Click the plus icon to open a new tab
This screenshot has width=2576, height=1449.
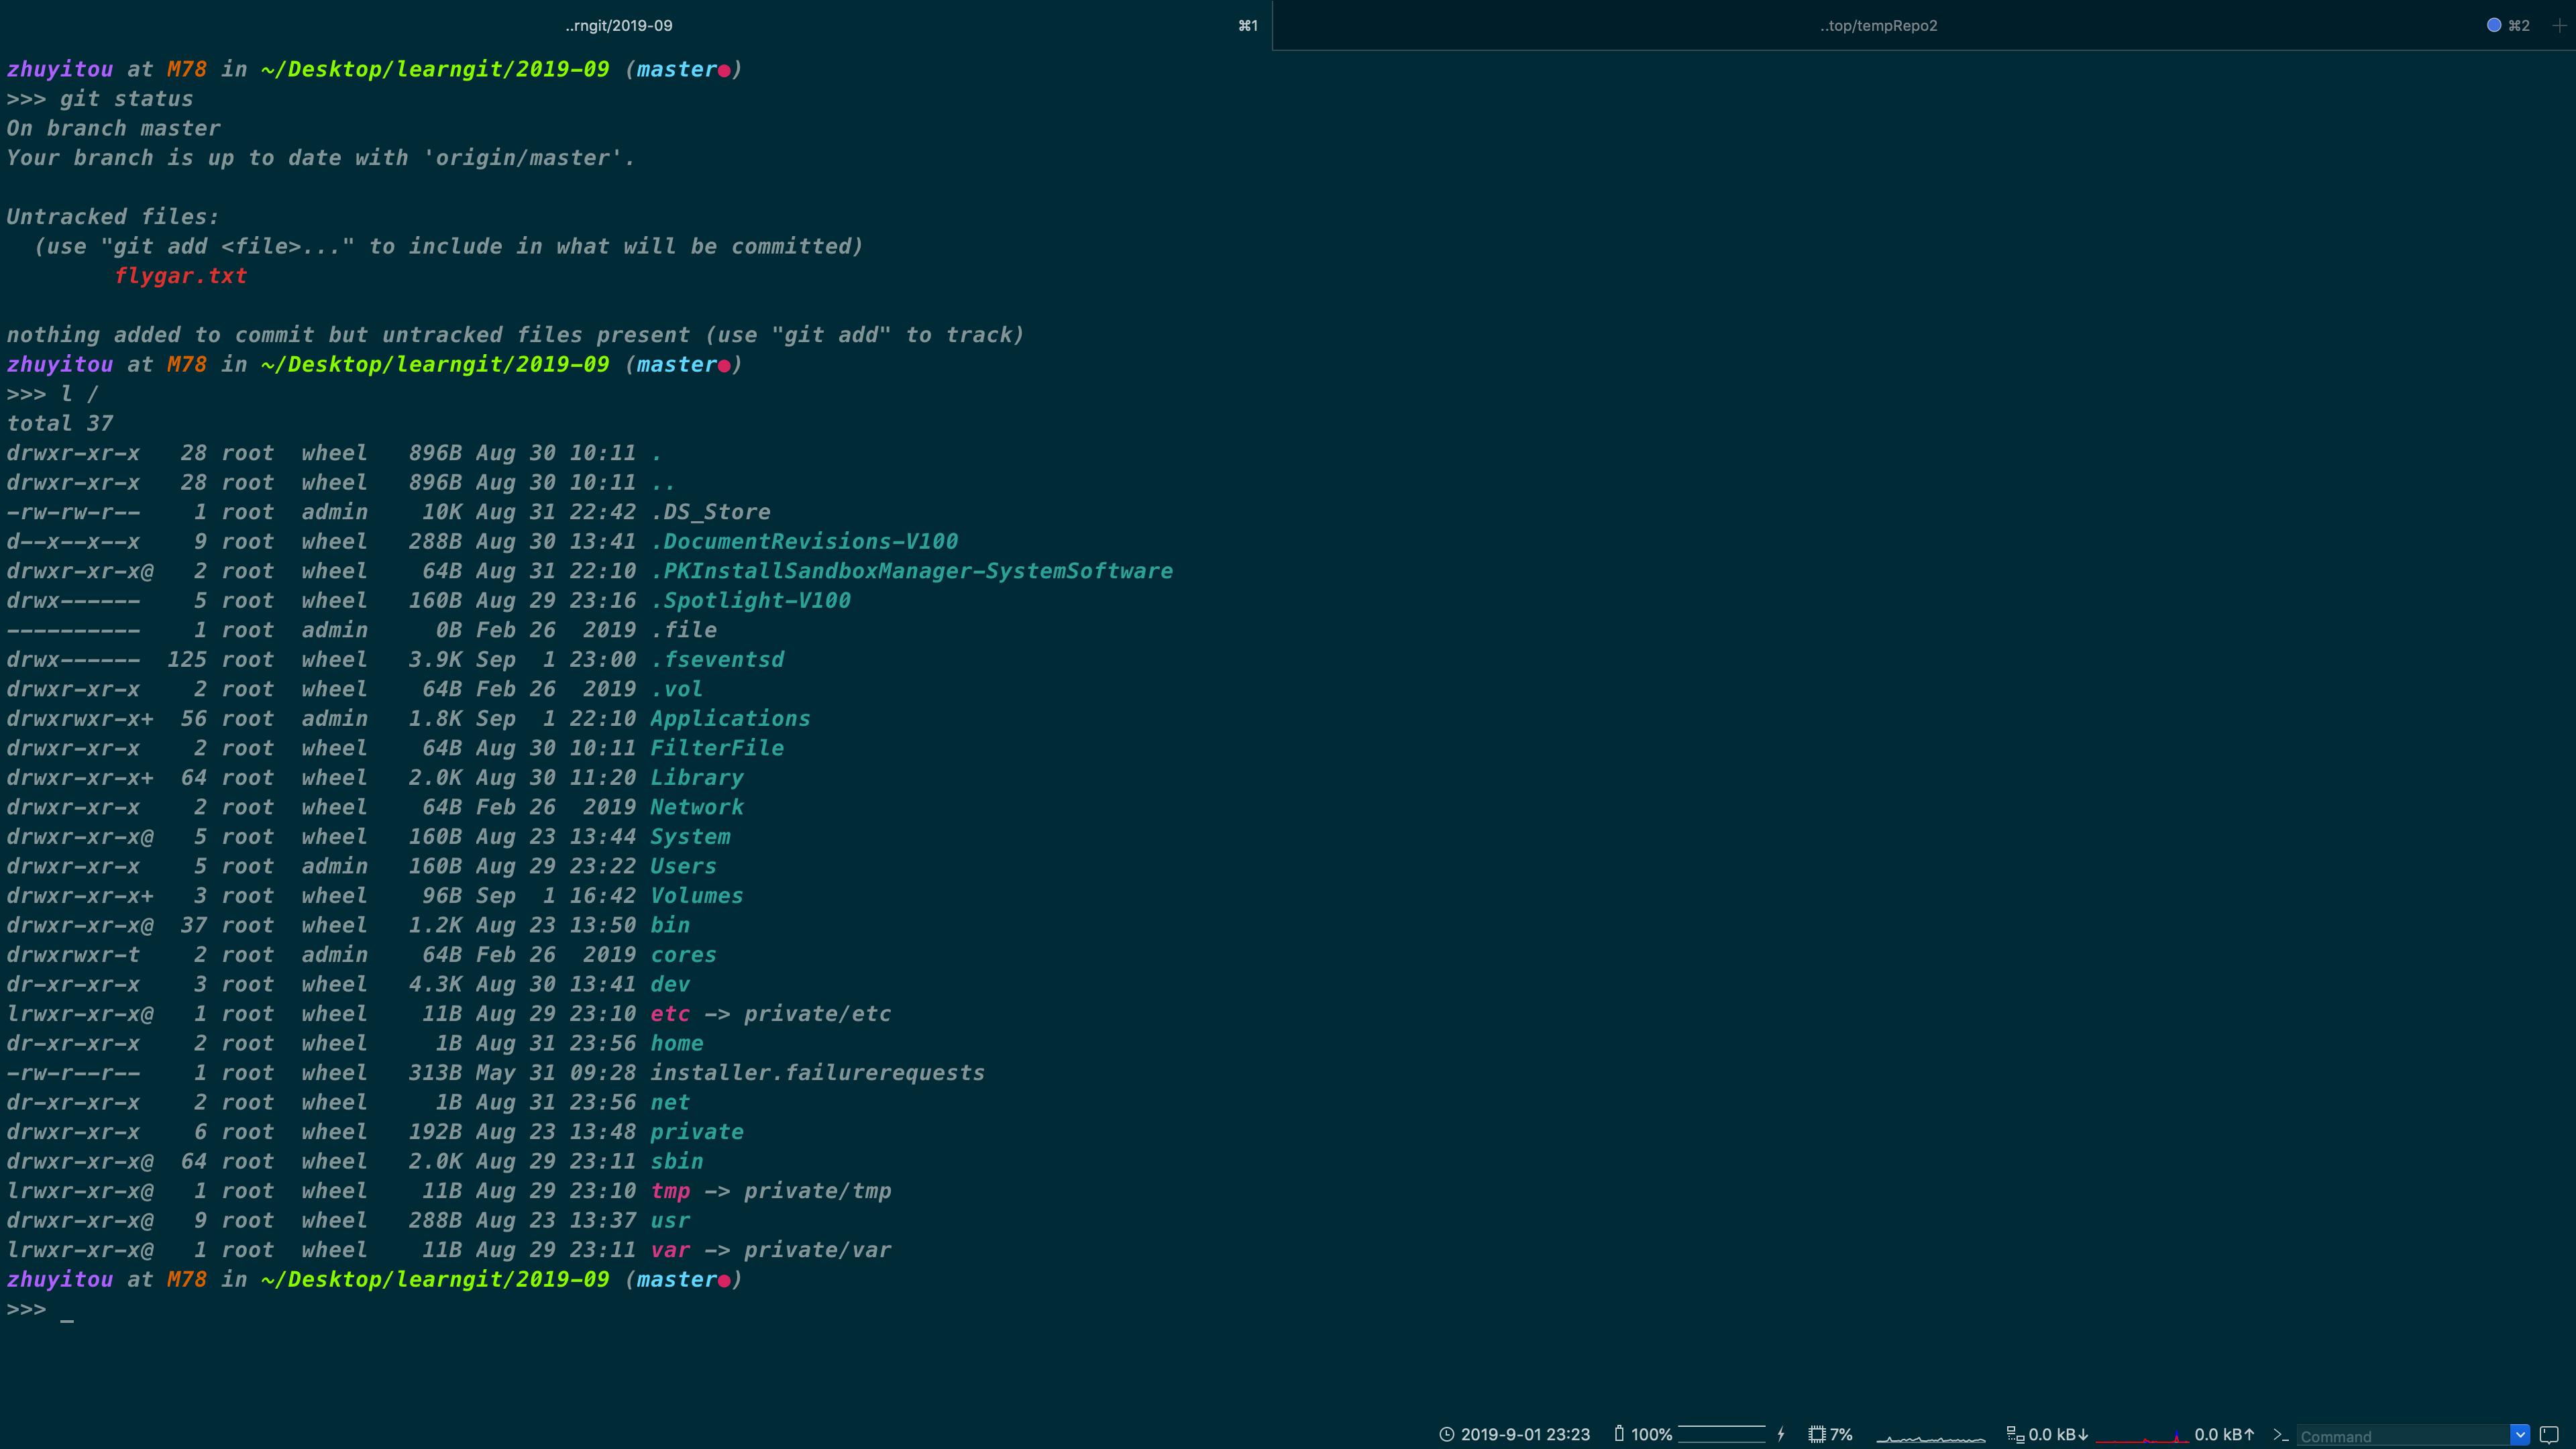point(2560,25)
